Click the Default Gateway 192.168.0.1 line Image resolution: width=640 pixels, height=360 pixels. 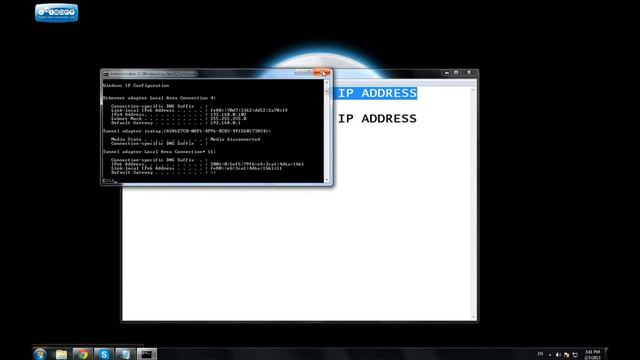tap(176, 123)
